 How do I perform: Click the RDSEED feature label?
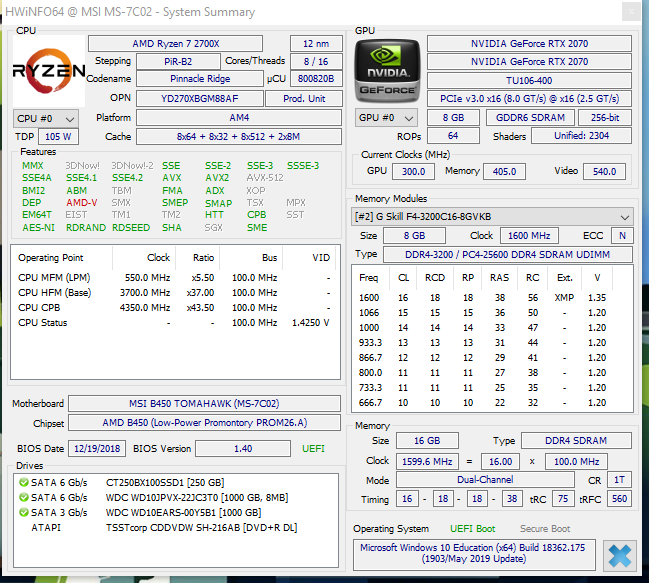pos(131,228)
